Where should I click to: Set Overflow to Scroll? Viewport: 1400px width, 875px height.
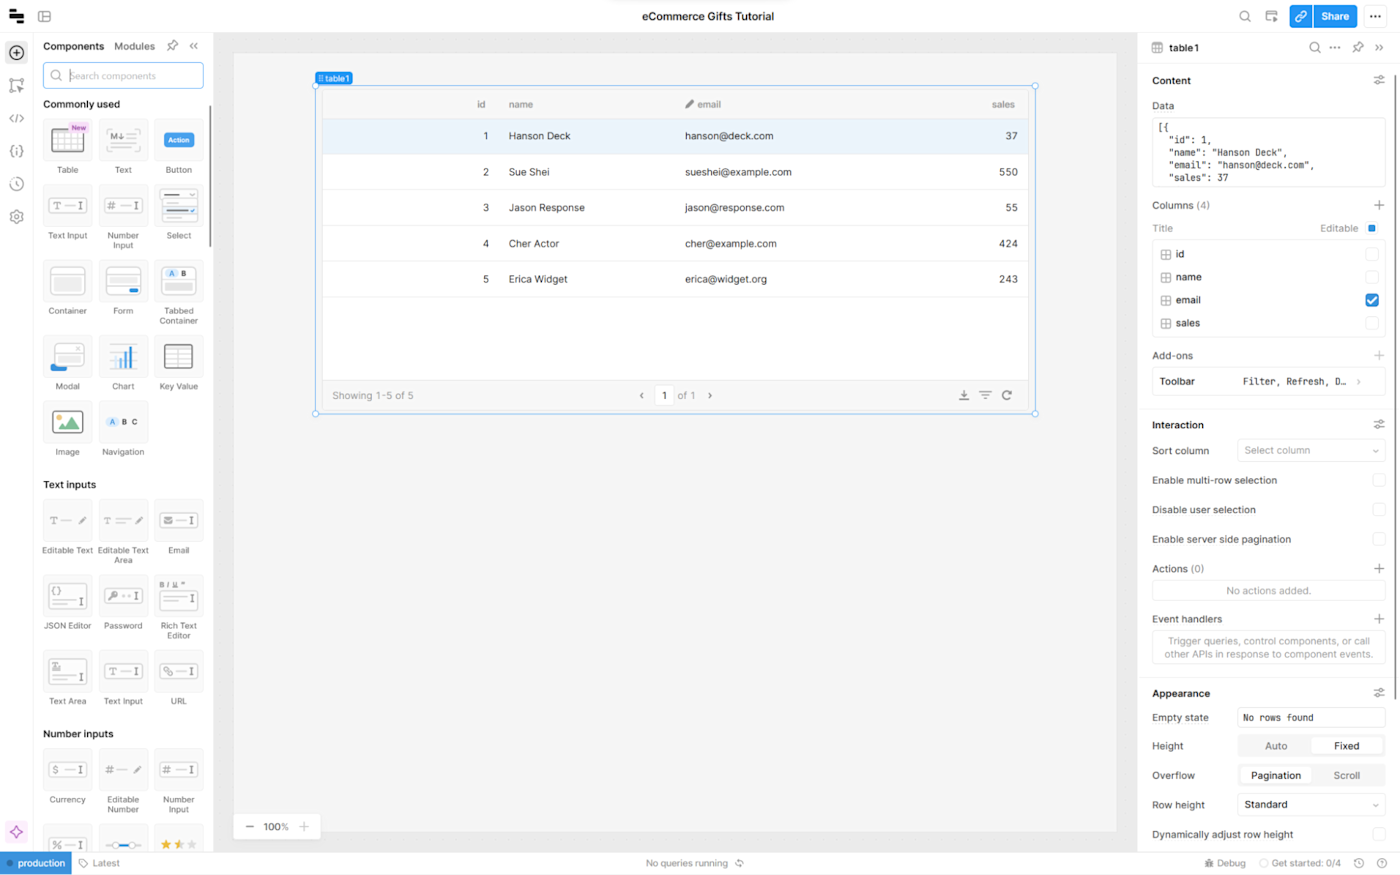click(x=1347, y=776)
